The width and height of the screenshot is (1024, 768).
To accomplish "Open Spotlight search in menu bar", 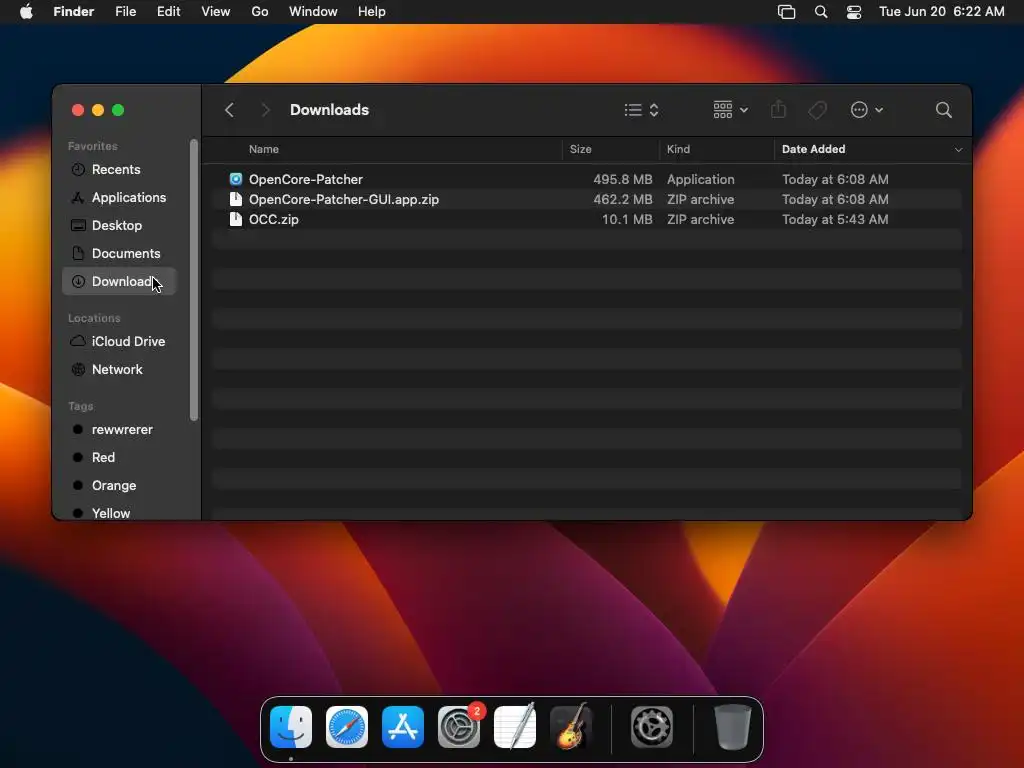I will [x=821, y=12].
